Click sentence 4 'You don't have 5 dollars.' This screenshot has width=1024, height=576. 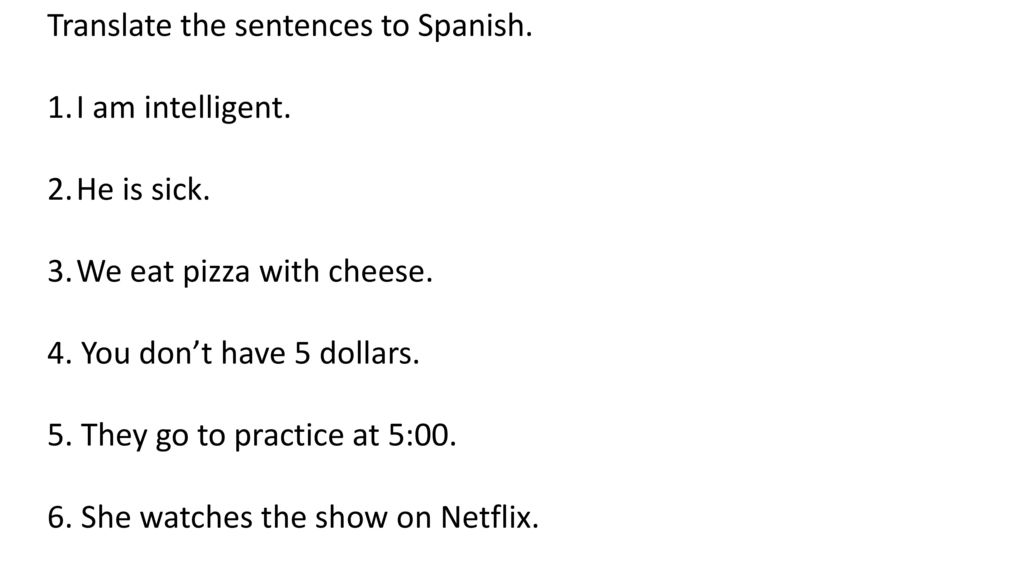pyautogui.click(x=250, y=353)
